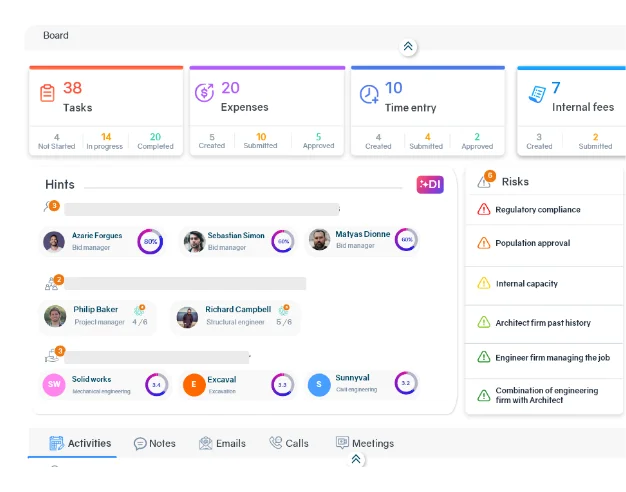Select the Activities tab
626x492 pixels.
(x=80, y=443)
